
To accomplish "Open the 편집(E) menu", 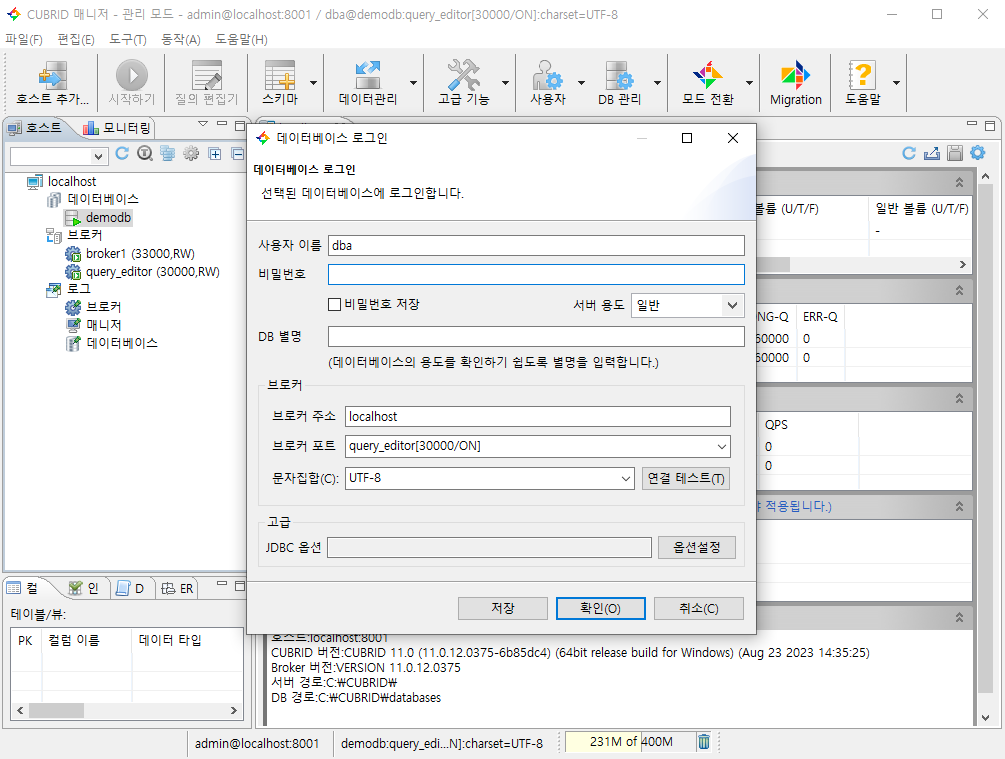I will [76, 40].
